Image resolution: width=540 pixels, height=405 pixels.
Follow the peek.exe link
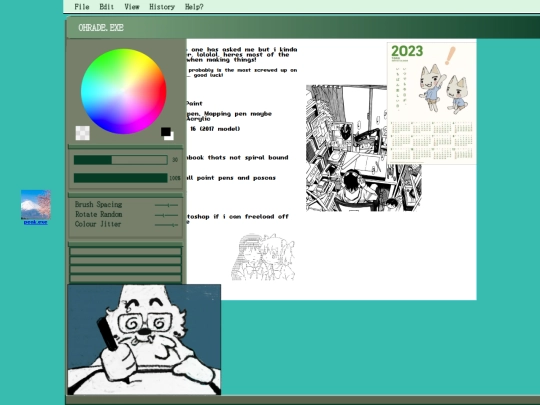point(35,222)
